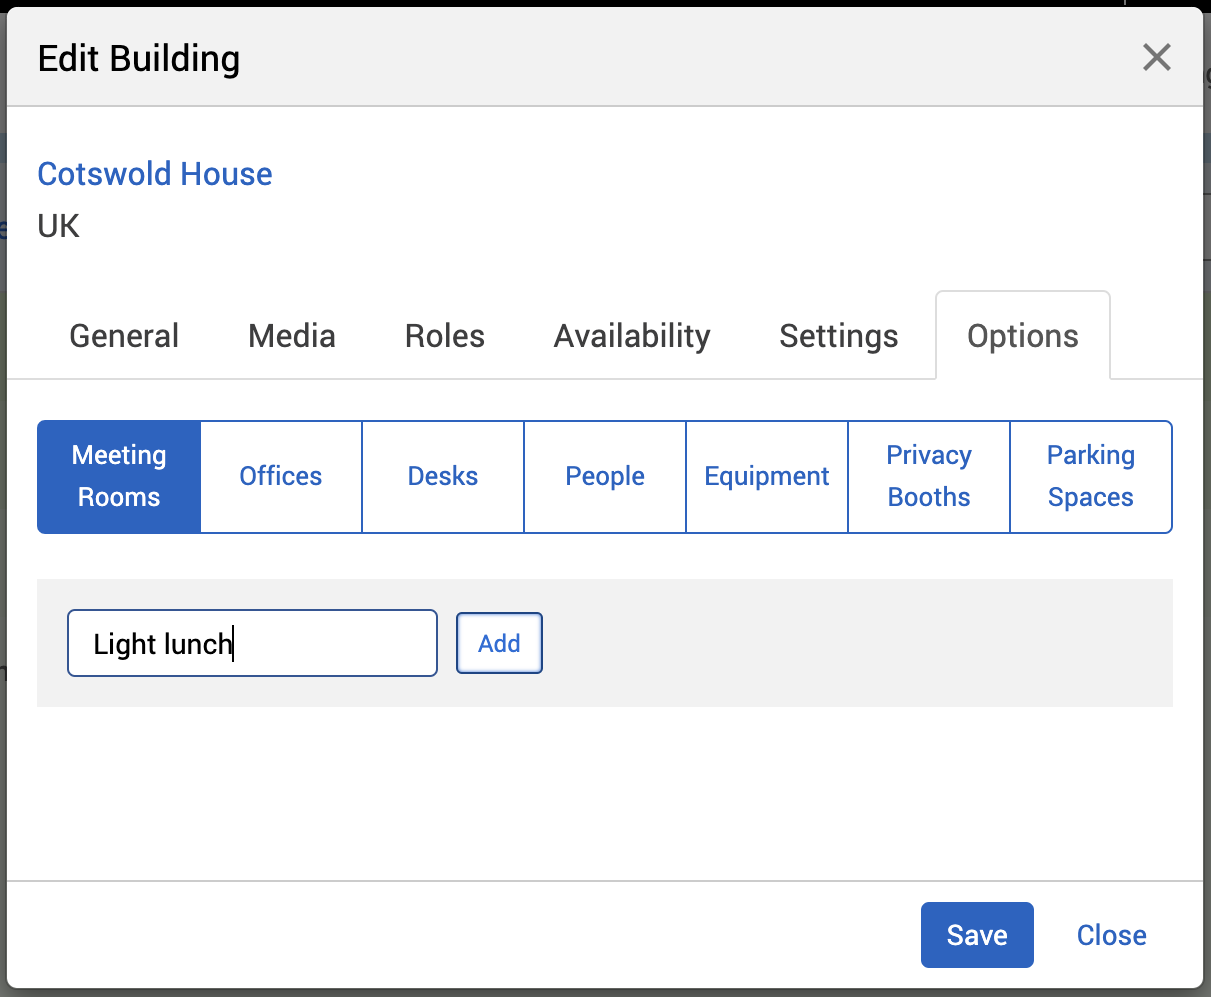Viewport: 1211px width, 997px height.
Task: Show the People option category
Action: click(x=605, y=476)
